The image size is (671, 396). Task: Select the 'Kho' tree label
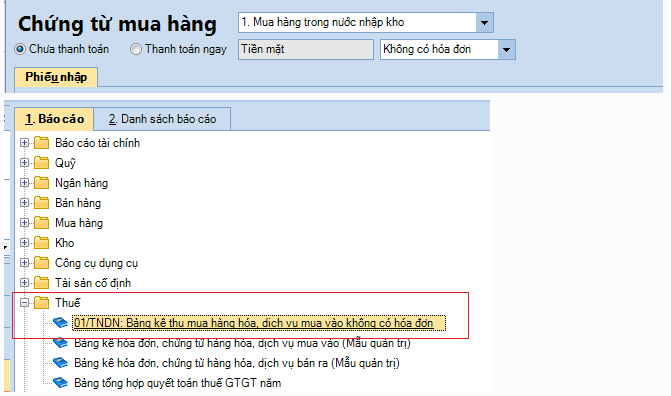(x=65, y=243)
